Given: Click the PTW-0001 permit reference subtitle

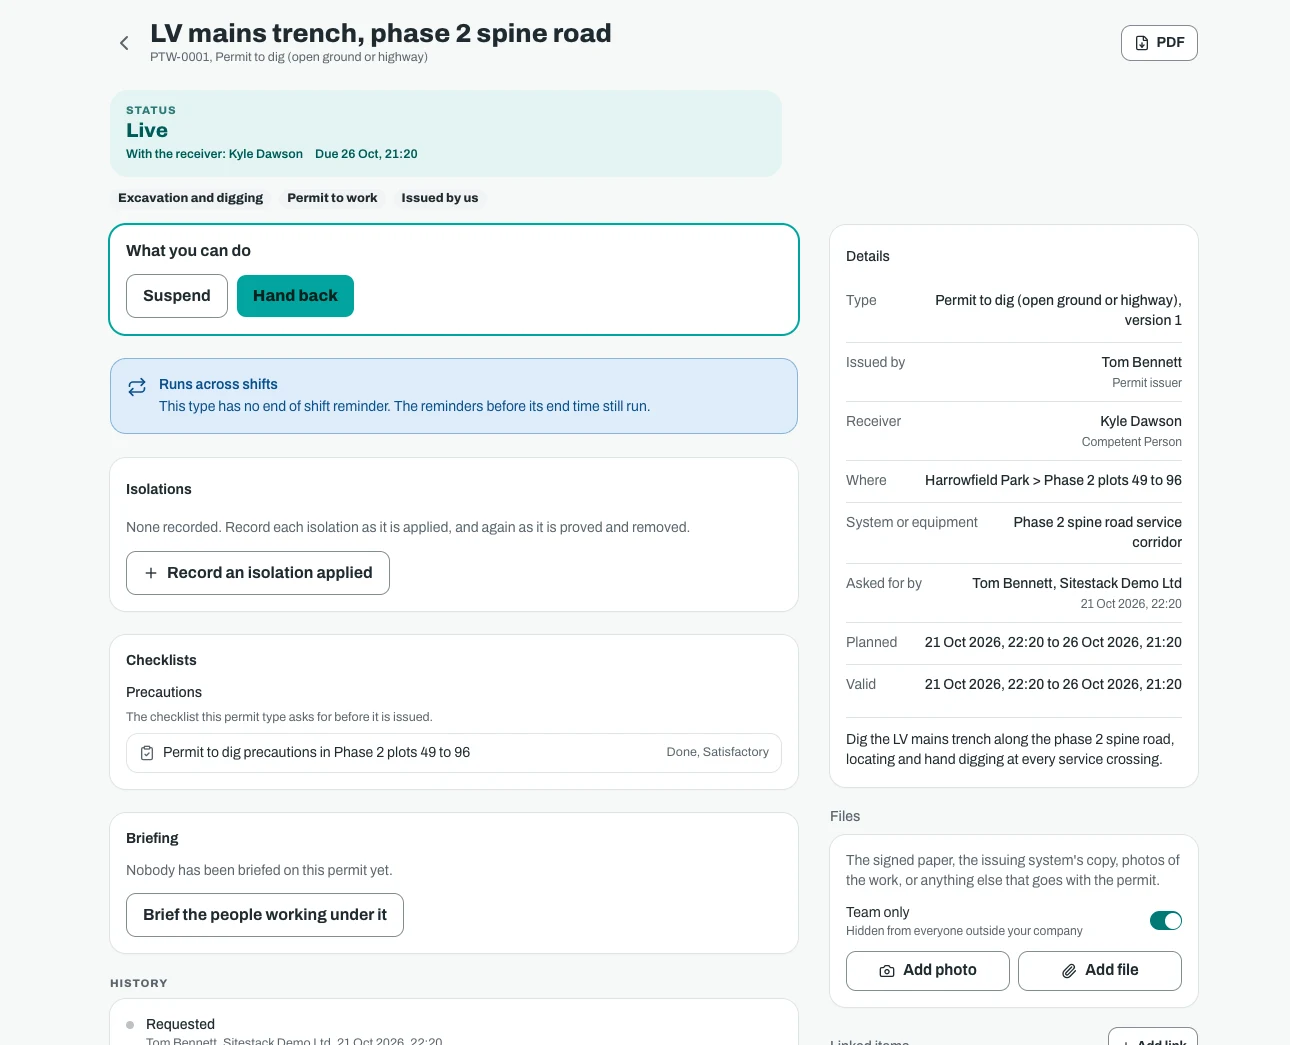Looking at the screenshot, I should coord(289,57).
